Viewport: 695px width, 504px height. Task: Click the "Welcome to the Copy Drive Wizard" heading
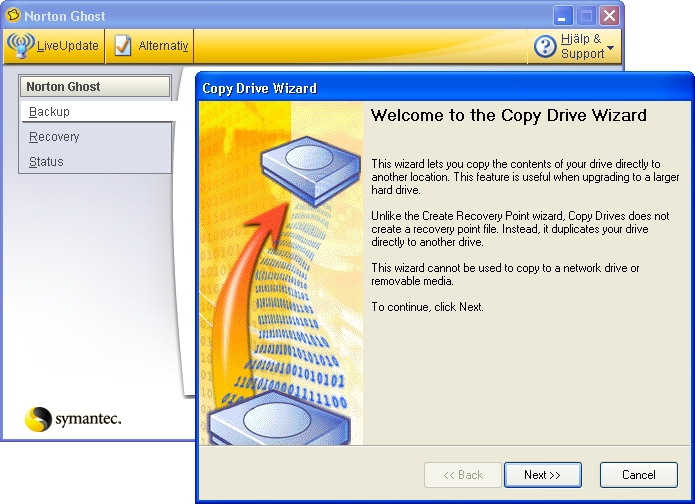coord(508,115)
